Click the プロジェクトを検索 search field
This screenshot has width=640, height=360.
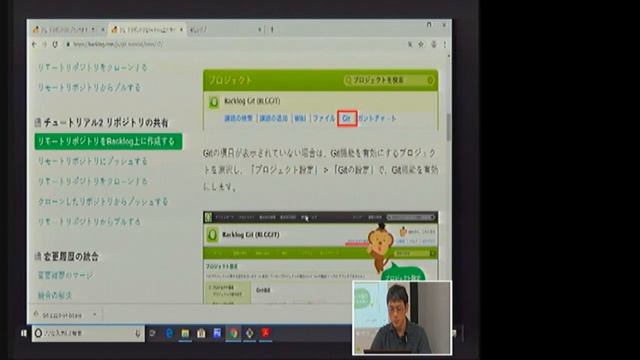(389, 80)
